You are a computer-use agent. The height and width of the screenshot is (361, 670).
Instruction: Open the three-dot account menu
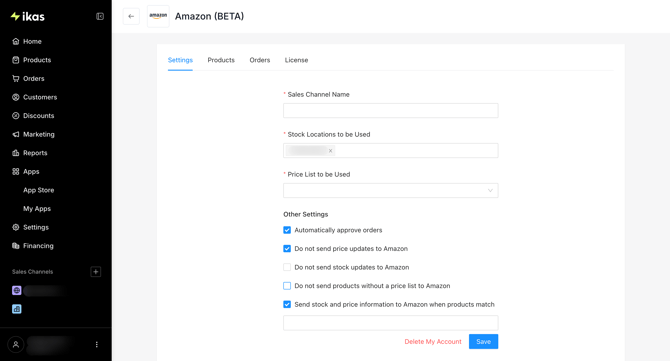[x=97, y=344]
